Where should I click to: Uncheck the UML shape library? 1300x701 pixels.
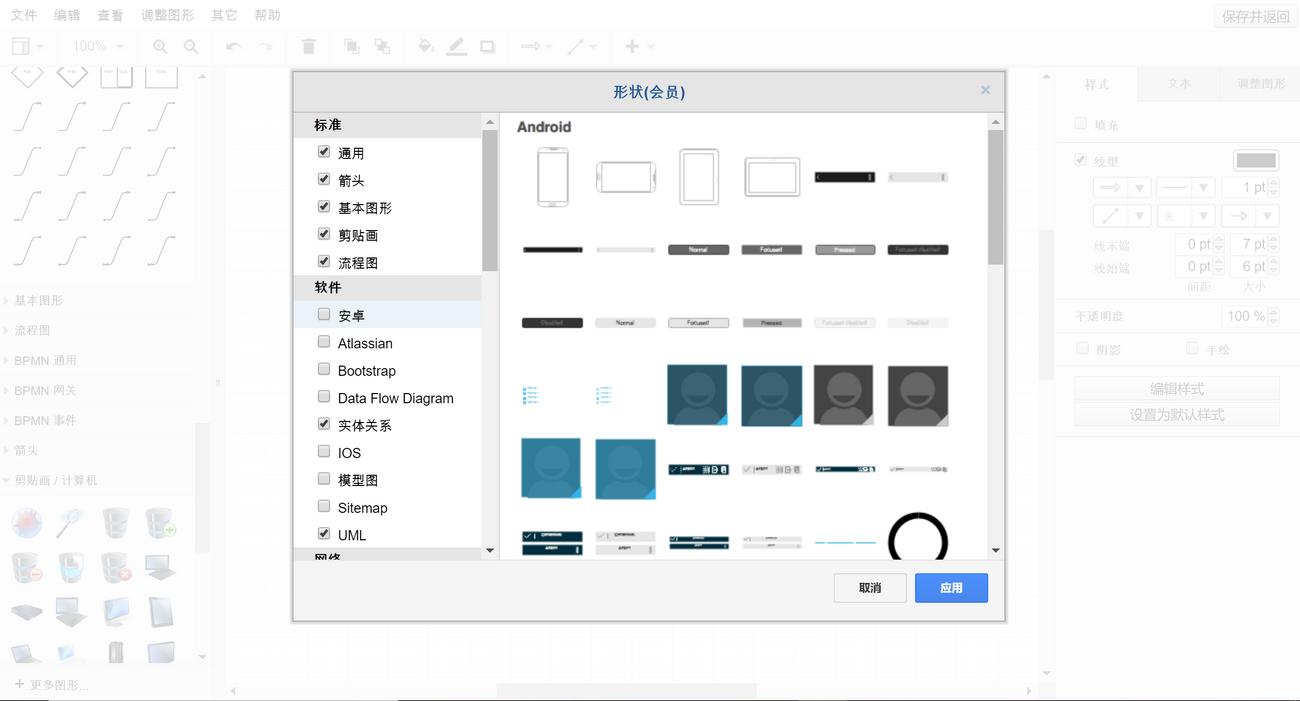[324, 533]
